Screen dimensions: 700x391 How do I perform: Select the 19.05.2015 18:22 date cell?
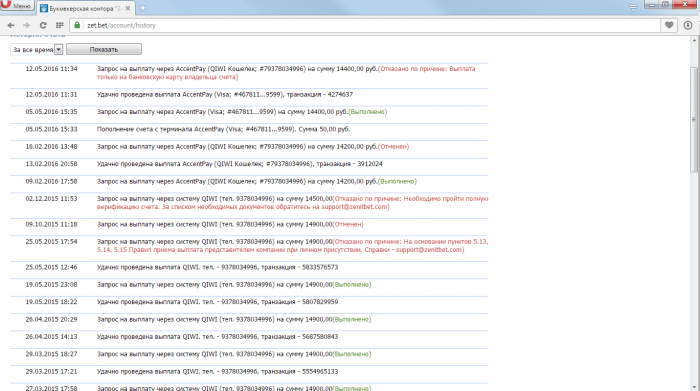[51, 302]
